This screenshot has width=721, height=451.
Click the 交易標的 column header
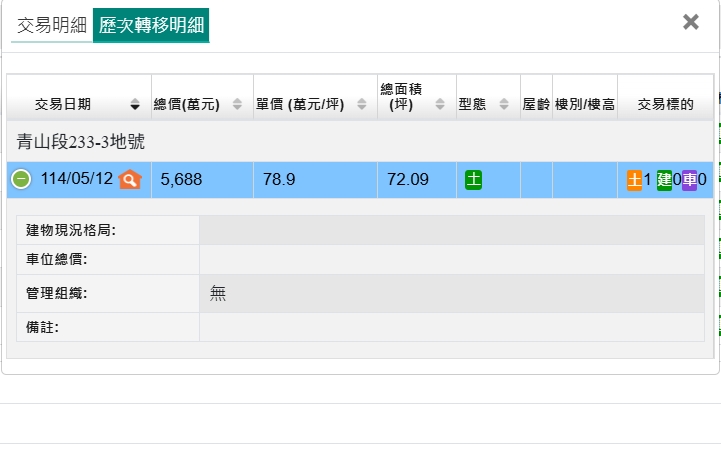pos(665,104)
